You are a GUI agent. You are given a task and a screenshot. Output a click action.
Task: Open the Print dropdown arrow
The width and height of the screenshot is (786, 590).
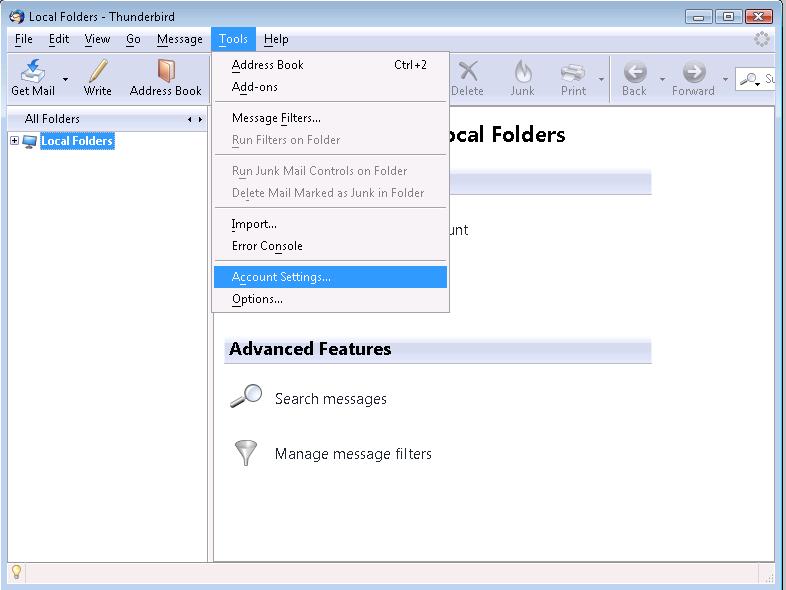[601, 79]
